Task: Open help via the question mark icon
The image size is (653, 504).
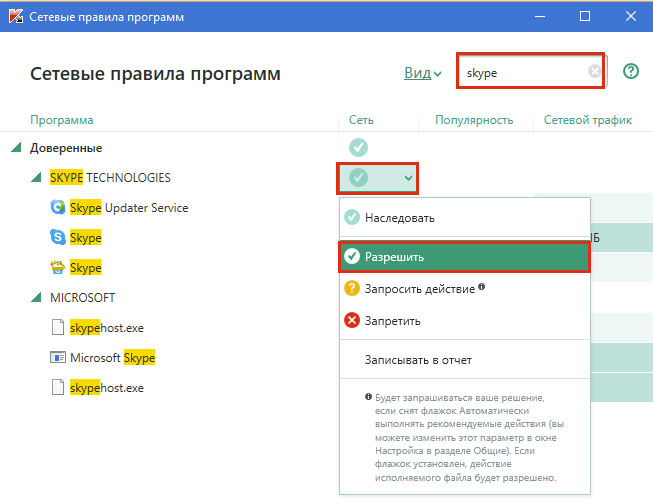Action: click(631, 71)
